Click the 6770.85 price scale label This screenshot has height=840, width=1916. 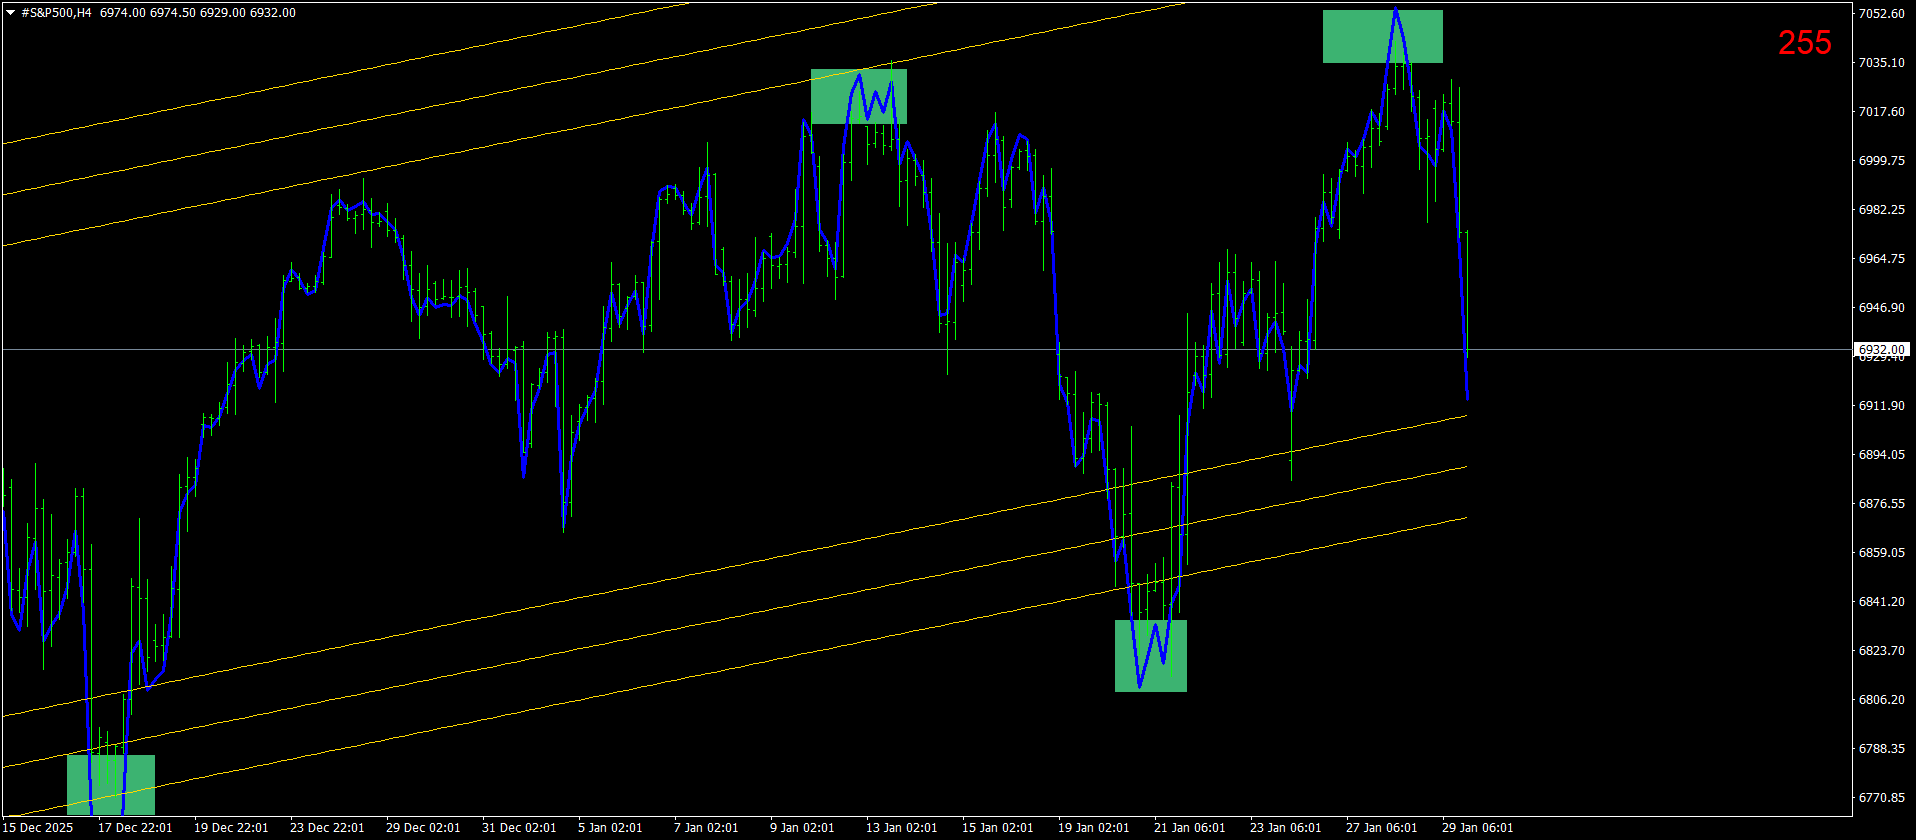(x=1881, y=797)
